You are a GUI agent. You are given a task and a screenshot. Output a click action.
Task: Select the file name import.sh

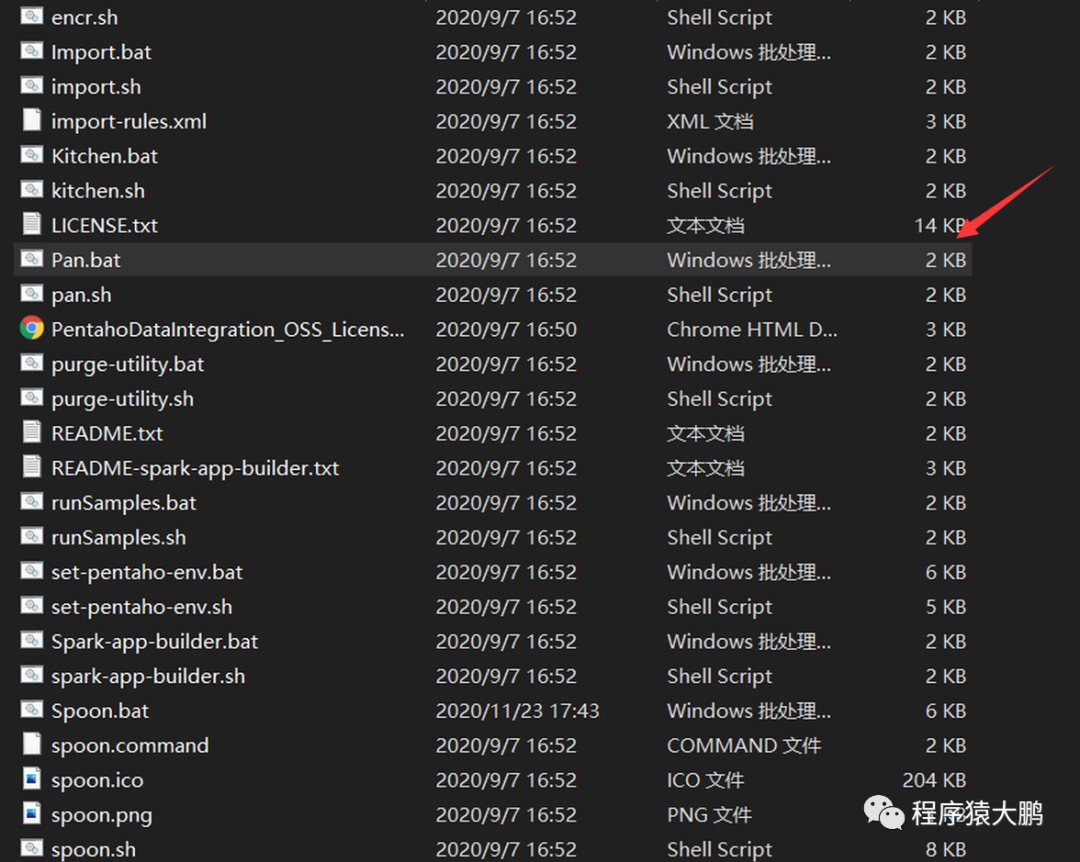(x=96, y=87)
